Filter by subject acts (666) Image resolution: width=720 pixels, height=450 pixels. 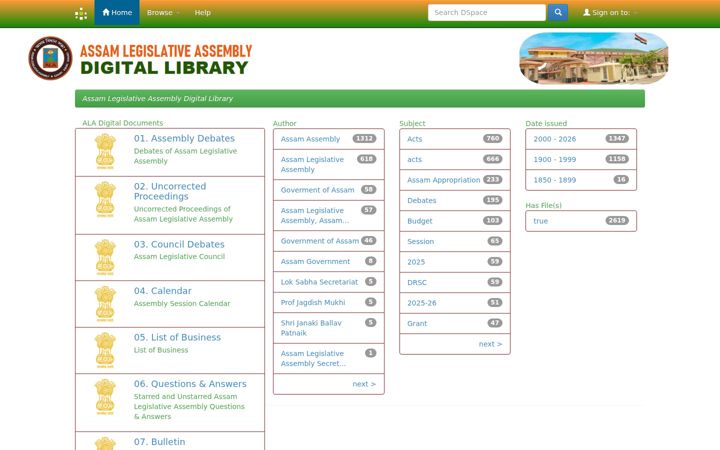point(414,159)
